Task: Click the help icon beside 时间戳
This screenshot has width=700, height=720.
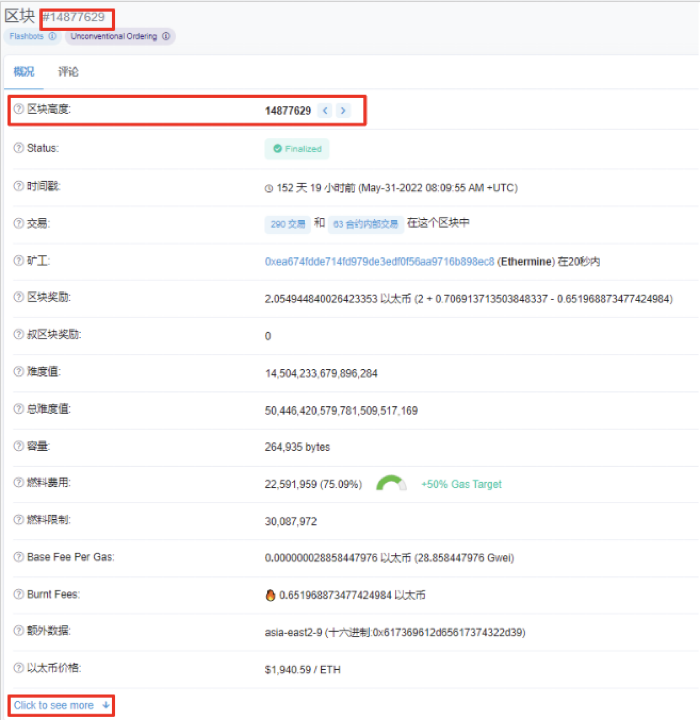Action: tap(18, 186)
